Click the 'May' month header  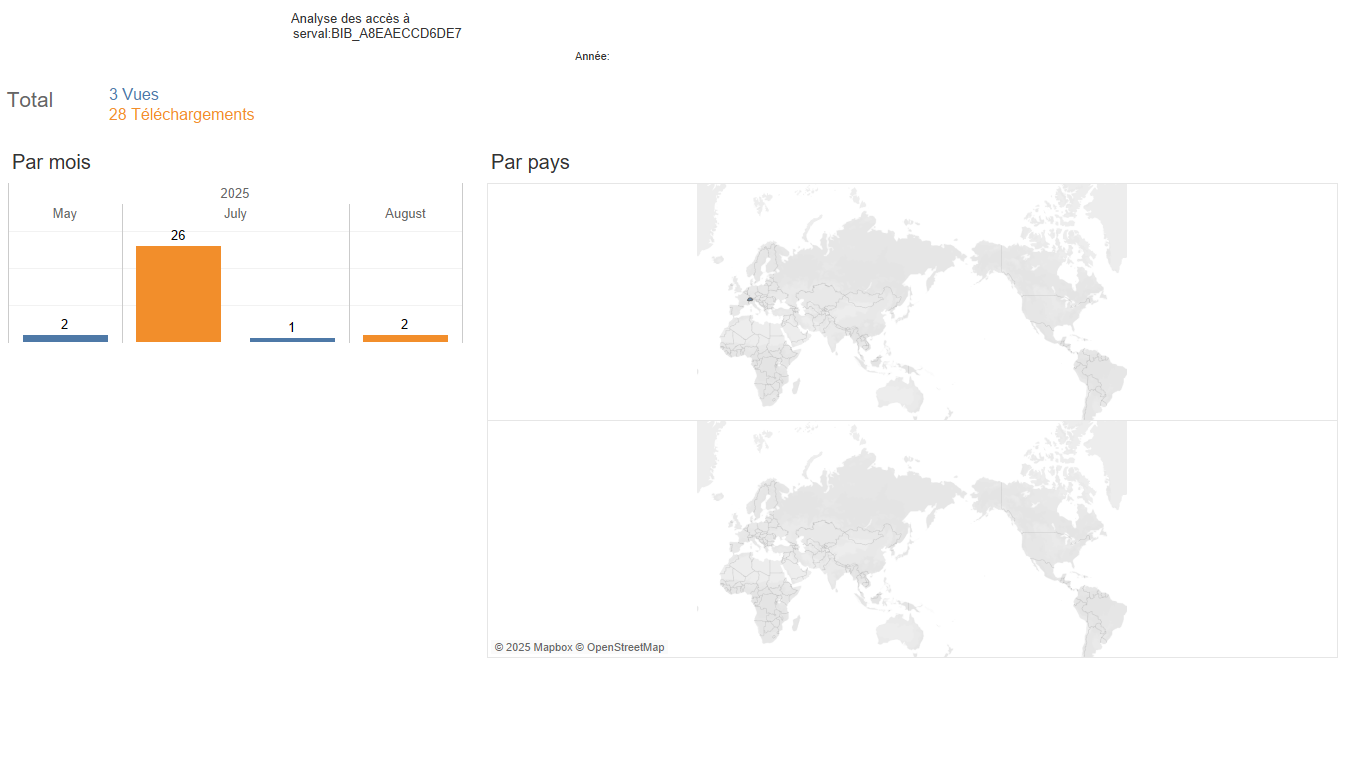pos(65,214)
